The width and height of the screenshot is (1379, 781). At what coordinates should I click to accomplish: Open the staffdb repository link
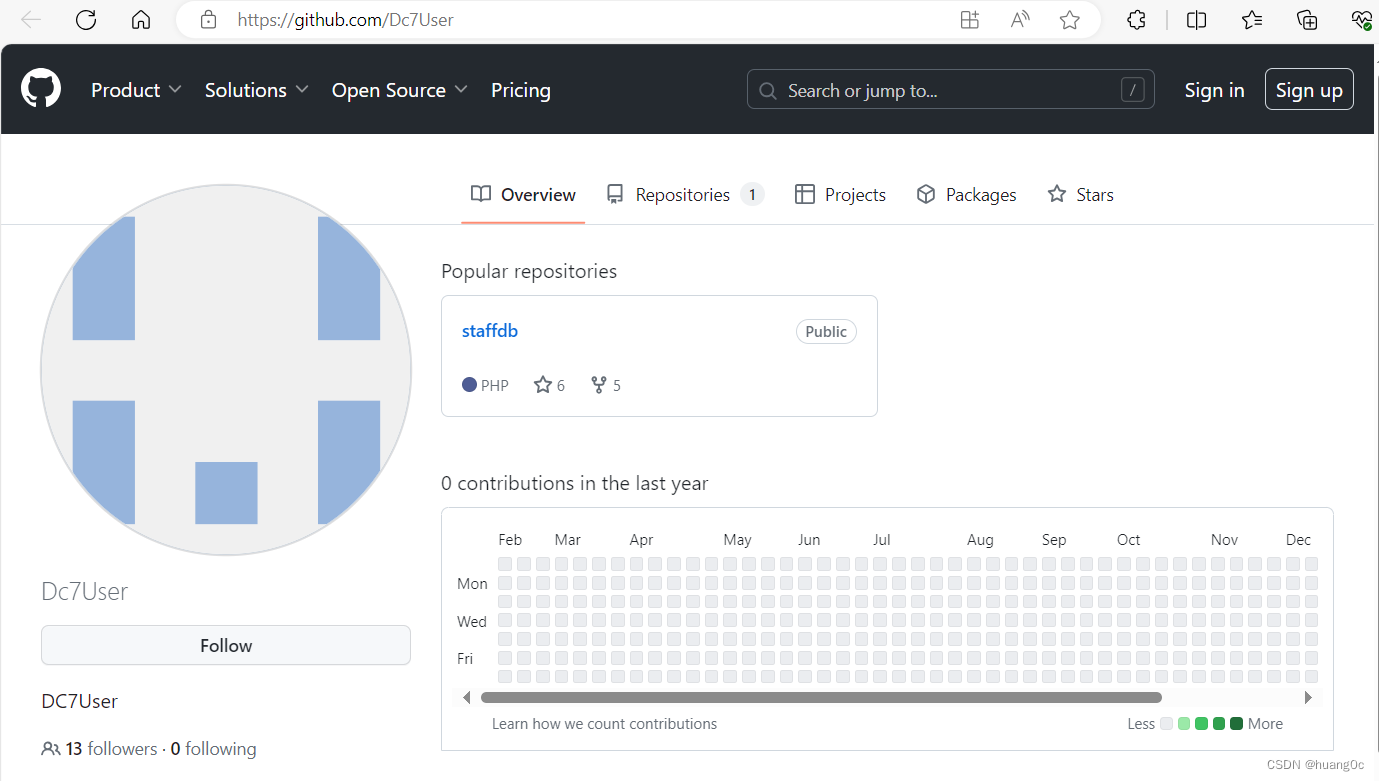point(490,331)
